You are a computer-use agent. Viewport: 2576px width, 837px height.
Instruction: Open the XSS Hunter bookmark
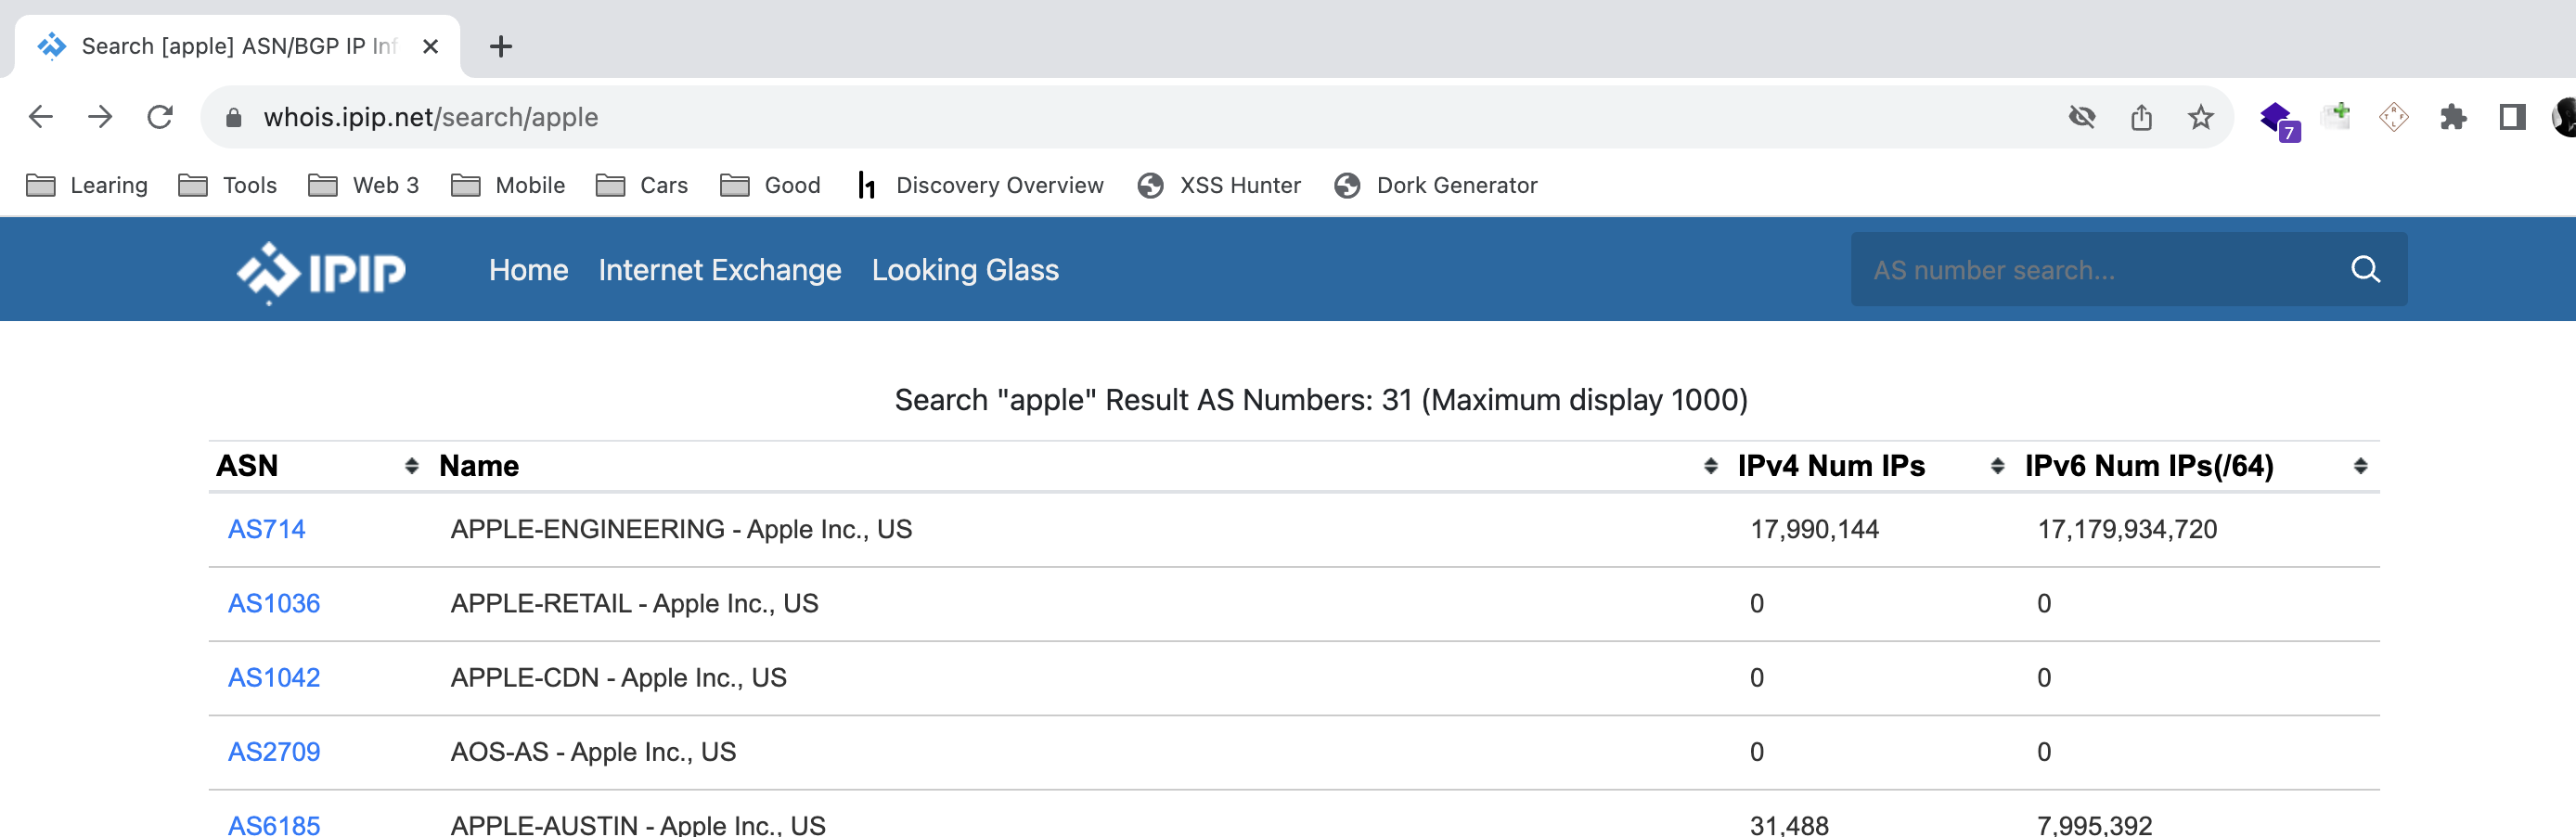[1219, 185]
